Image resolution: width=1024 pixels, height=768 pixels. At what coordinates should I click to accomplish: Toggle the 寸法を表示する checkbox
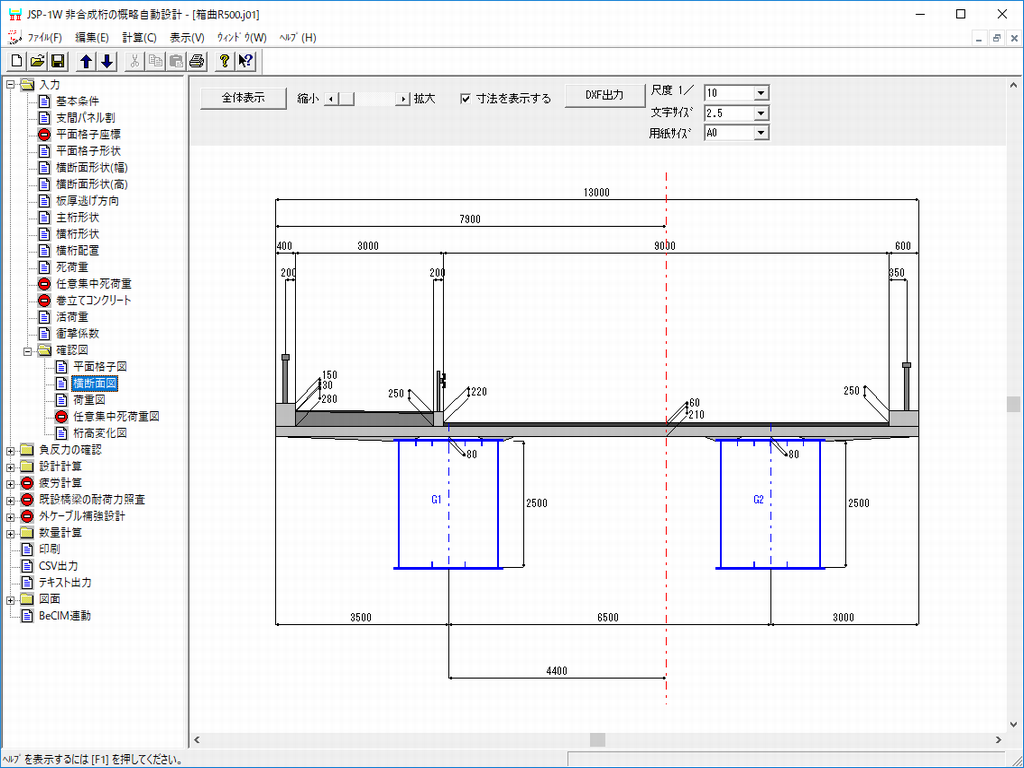[x=466, y=99]
